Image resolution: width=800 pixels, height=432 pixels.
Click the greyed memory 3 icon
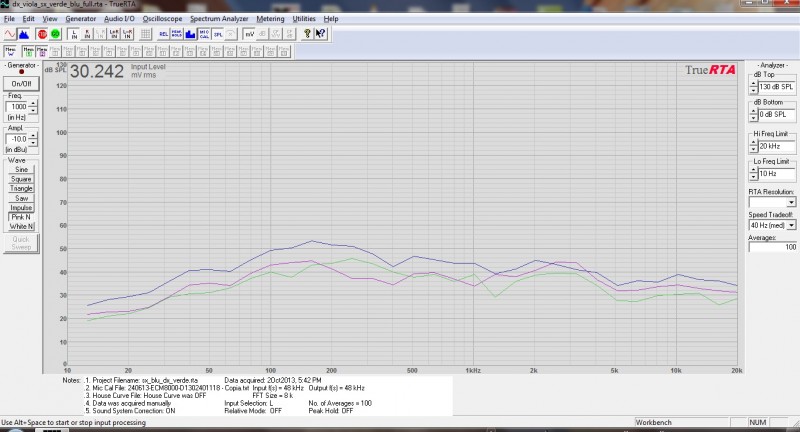(x=56, y=51)
